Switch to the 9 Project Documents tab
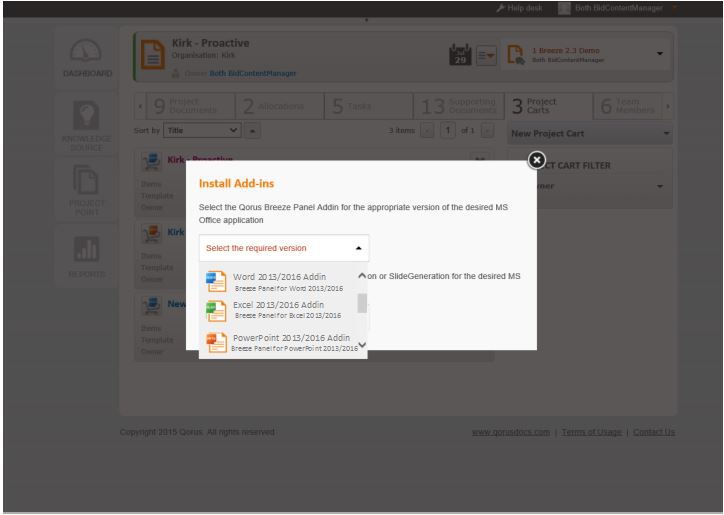The height and width of the screenshot is (515, 724). pyautogui.click(x=190, y=106)
